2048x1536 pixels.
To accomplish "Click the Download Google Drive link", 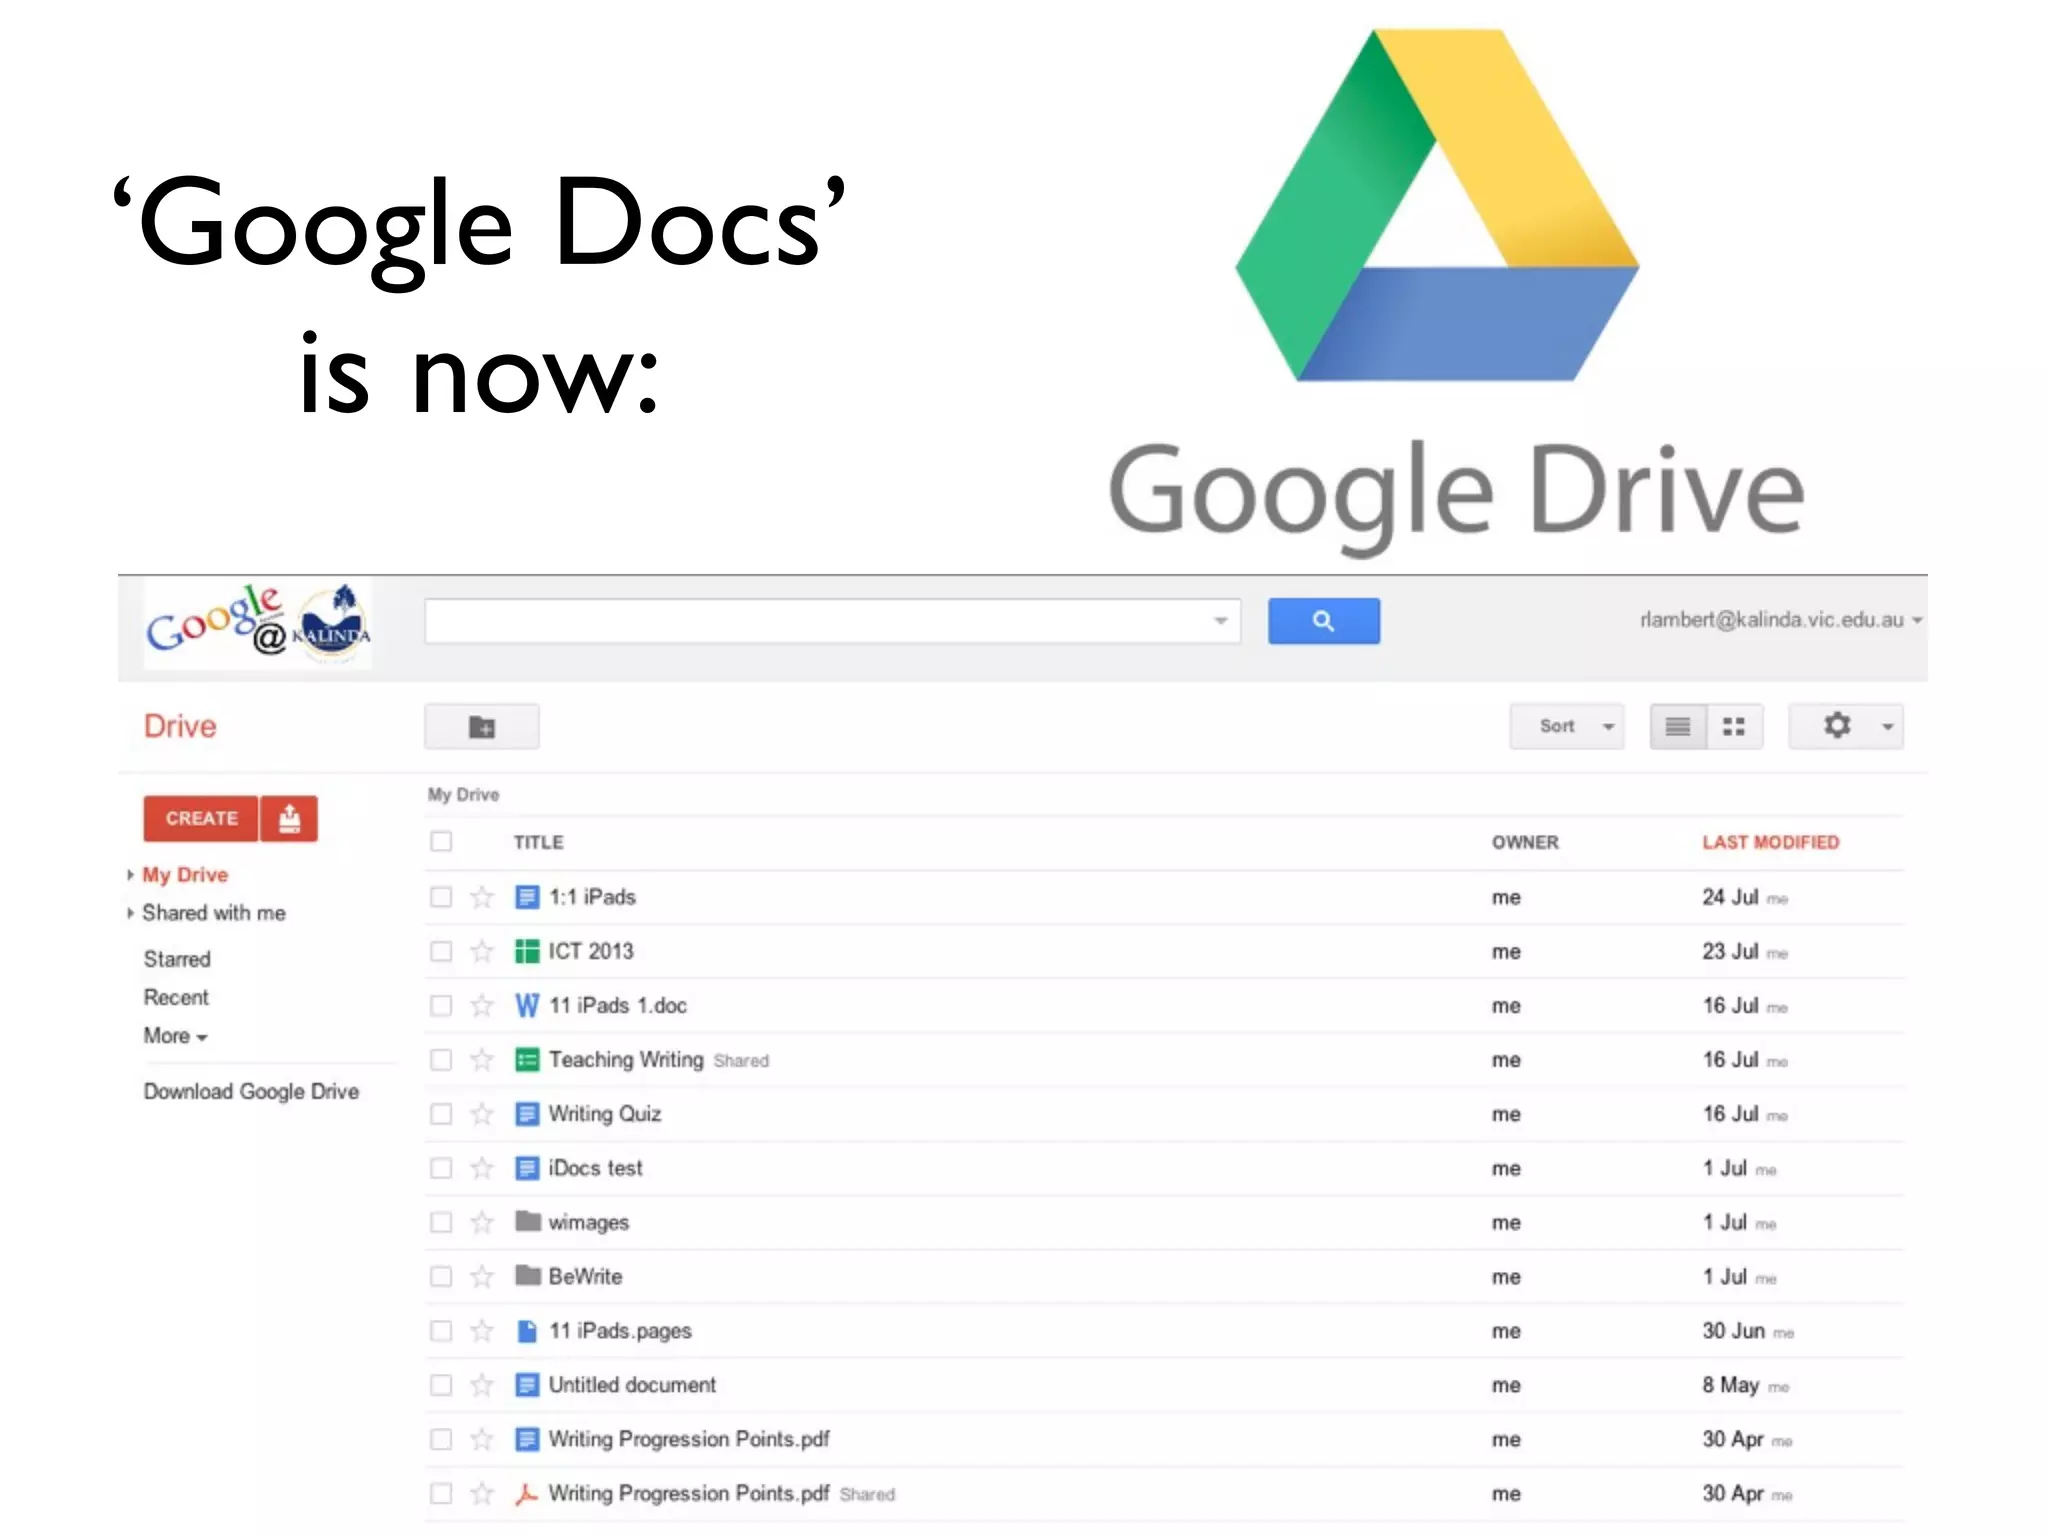I will 251,1091.
